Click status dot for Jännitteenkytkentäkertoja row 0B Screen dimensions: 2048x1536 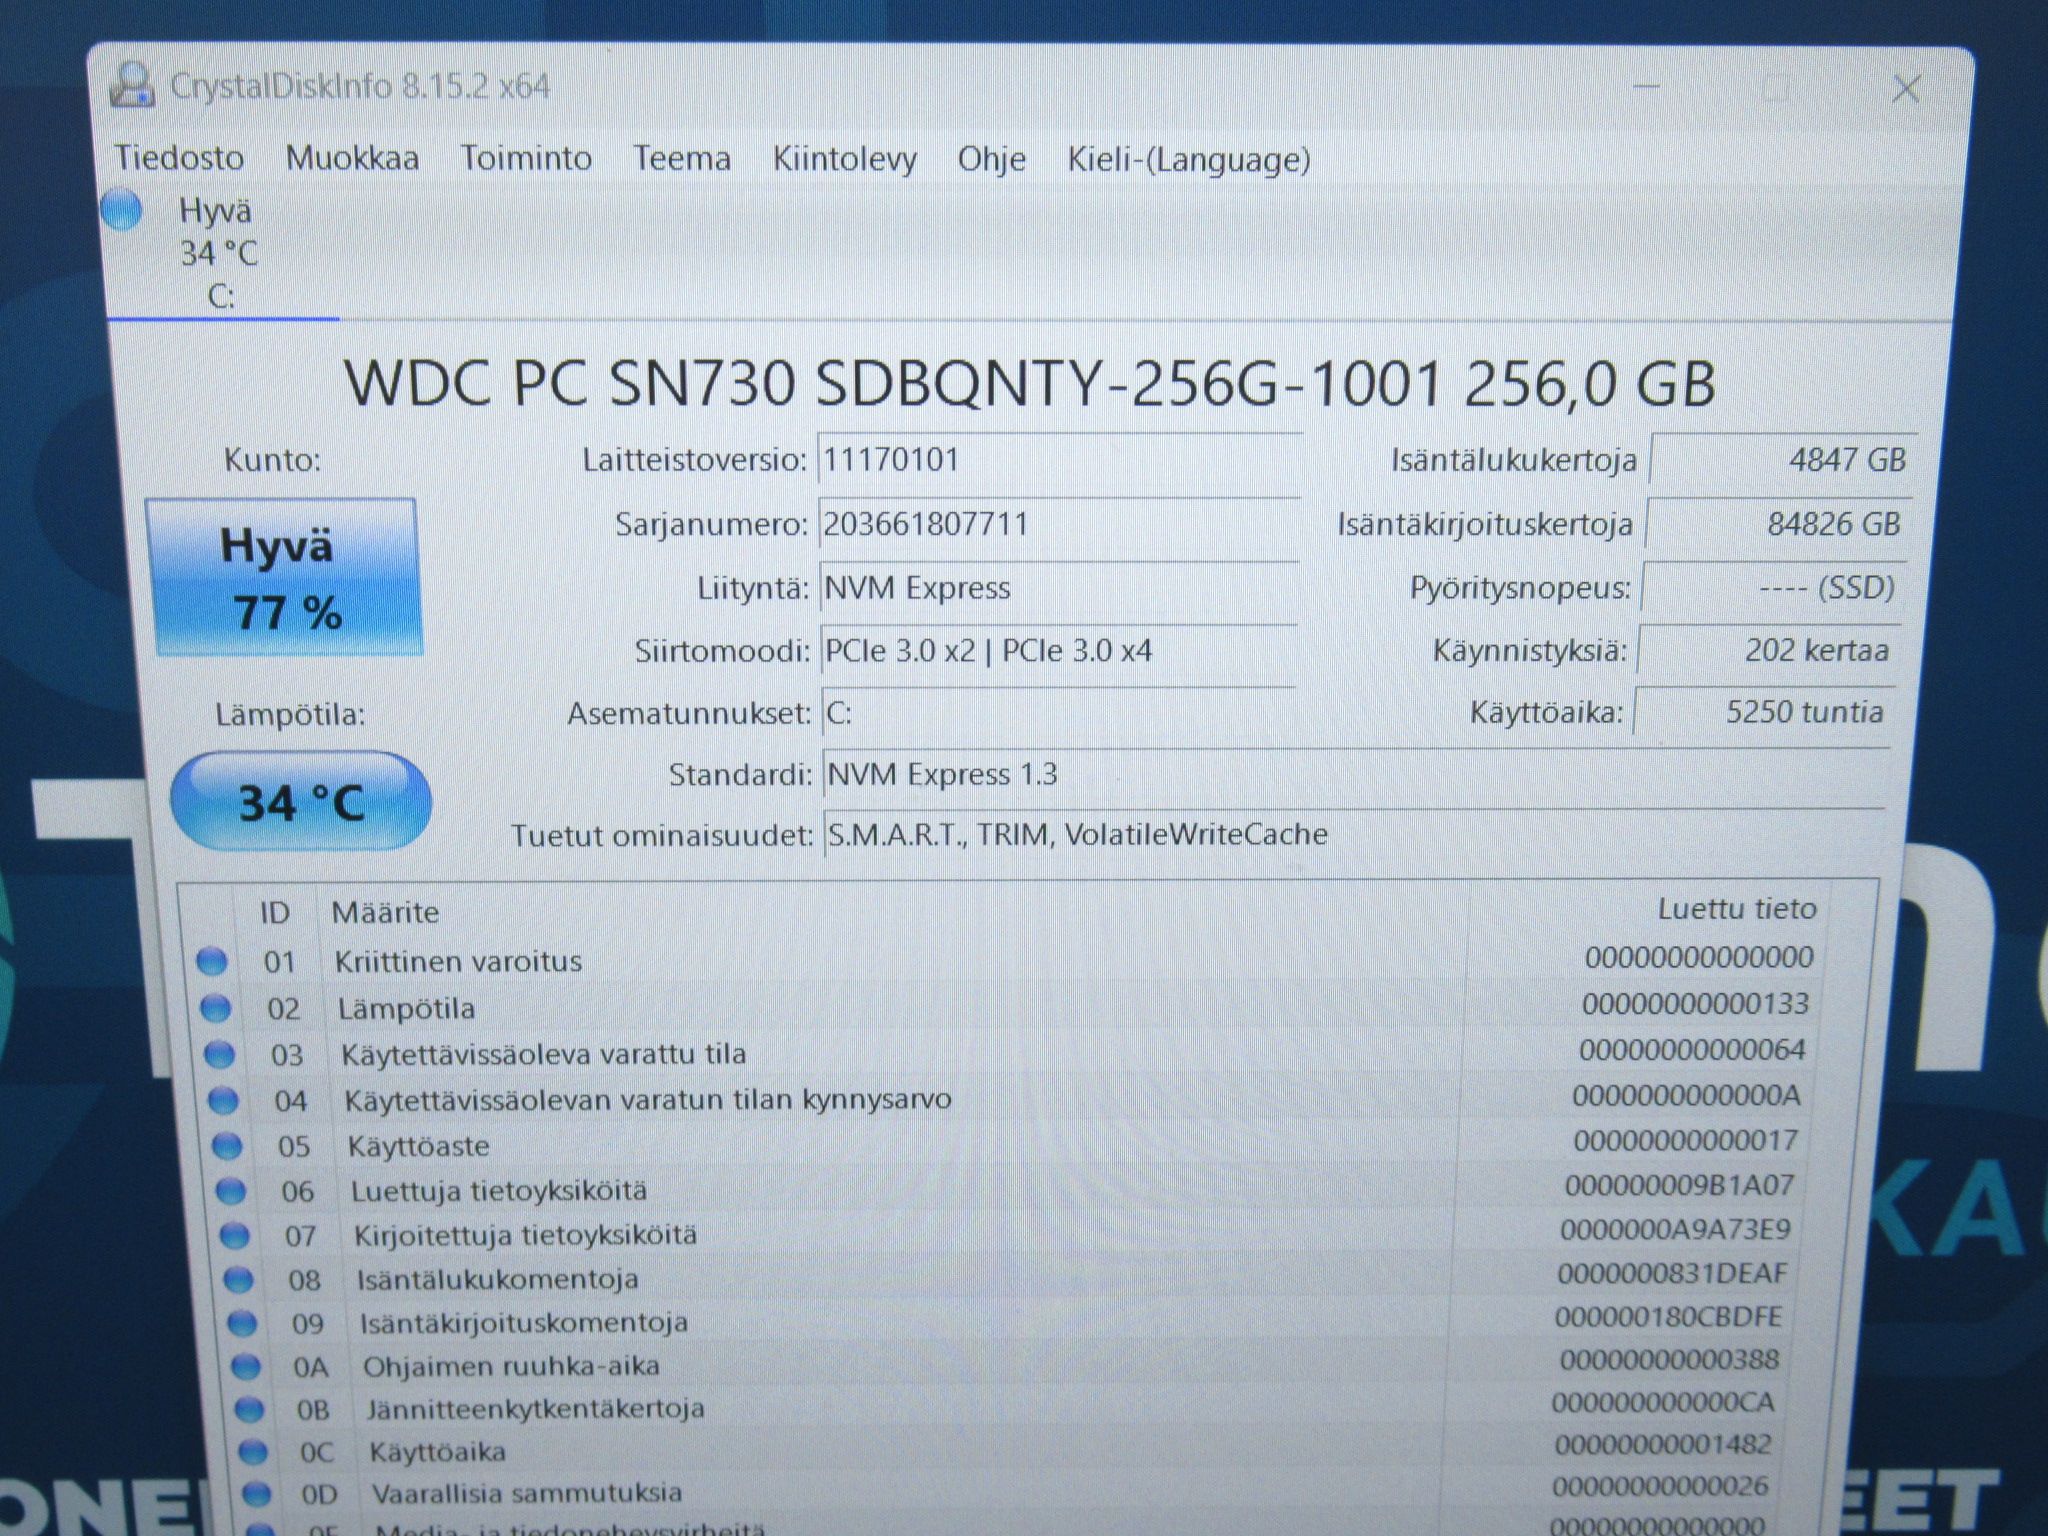pos(249,1409)
